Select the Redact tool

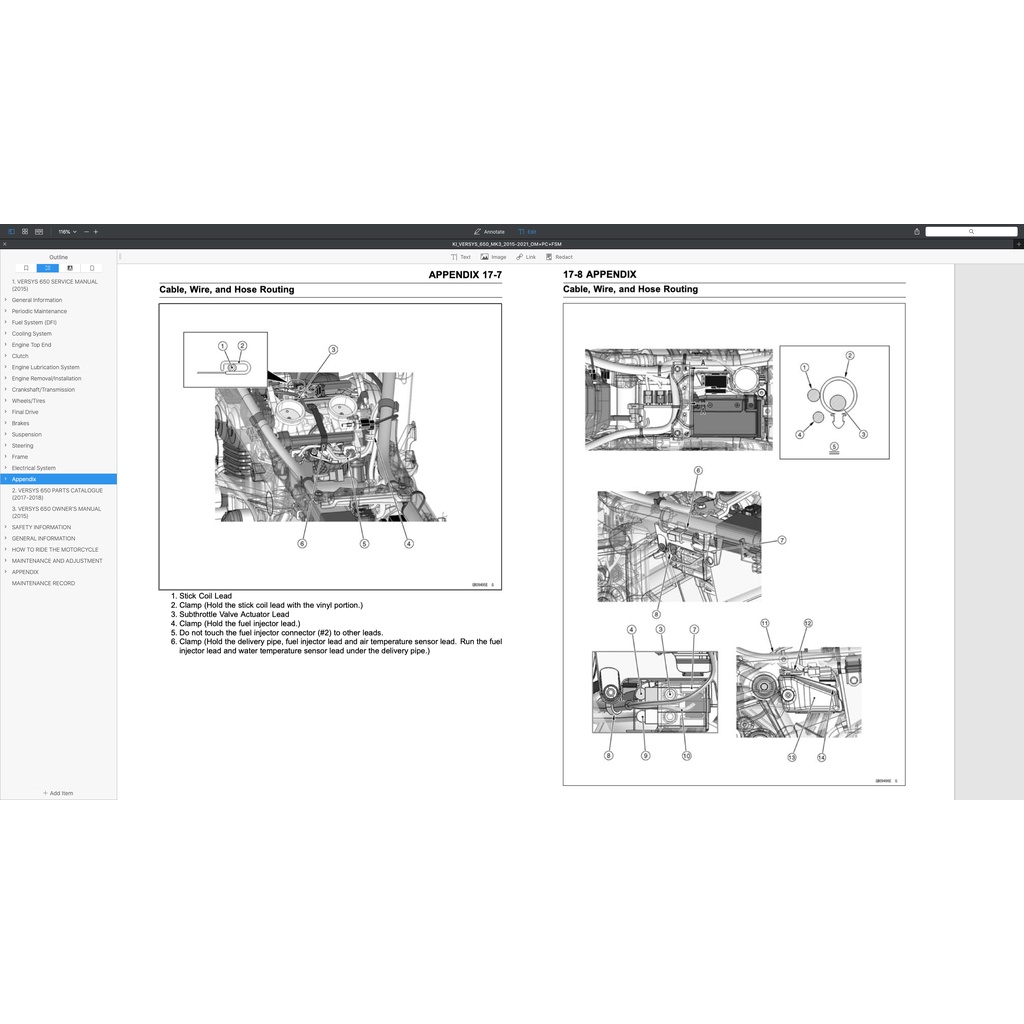coord(559,257)
